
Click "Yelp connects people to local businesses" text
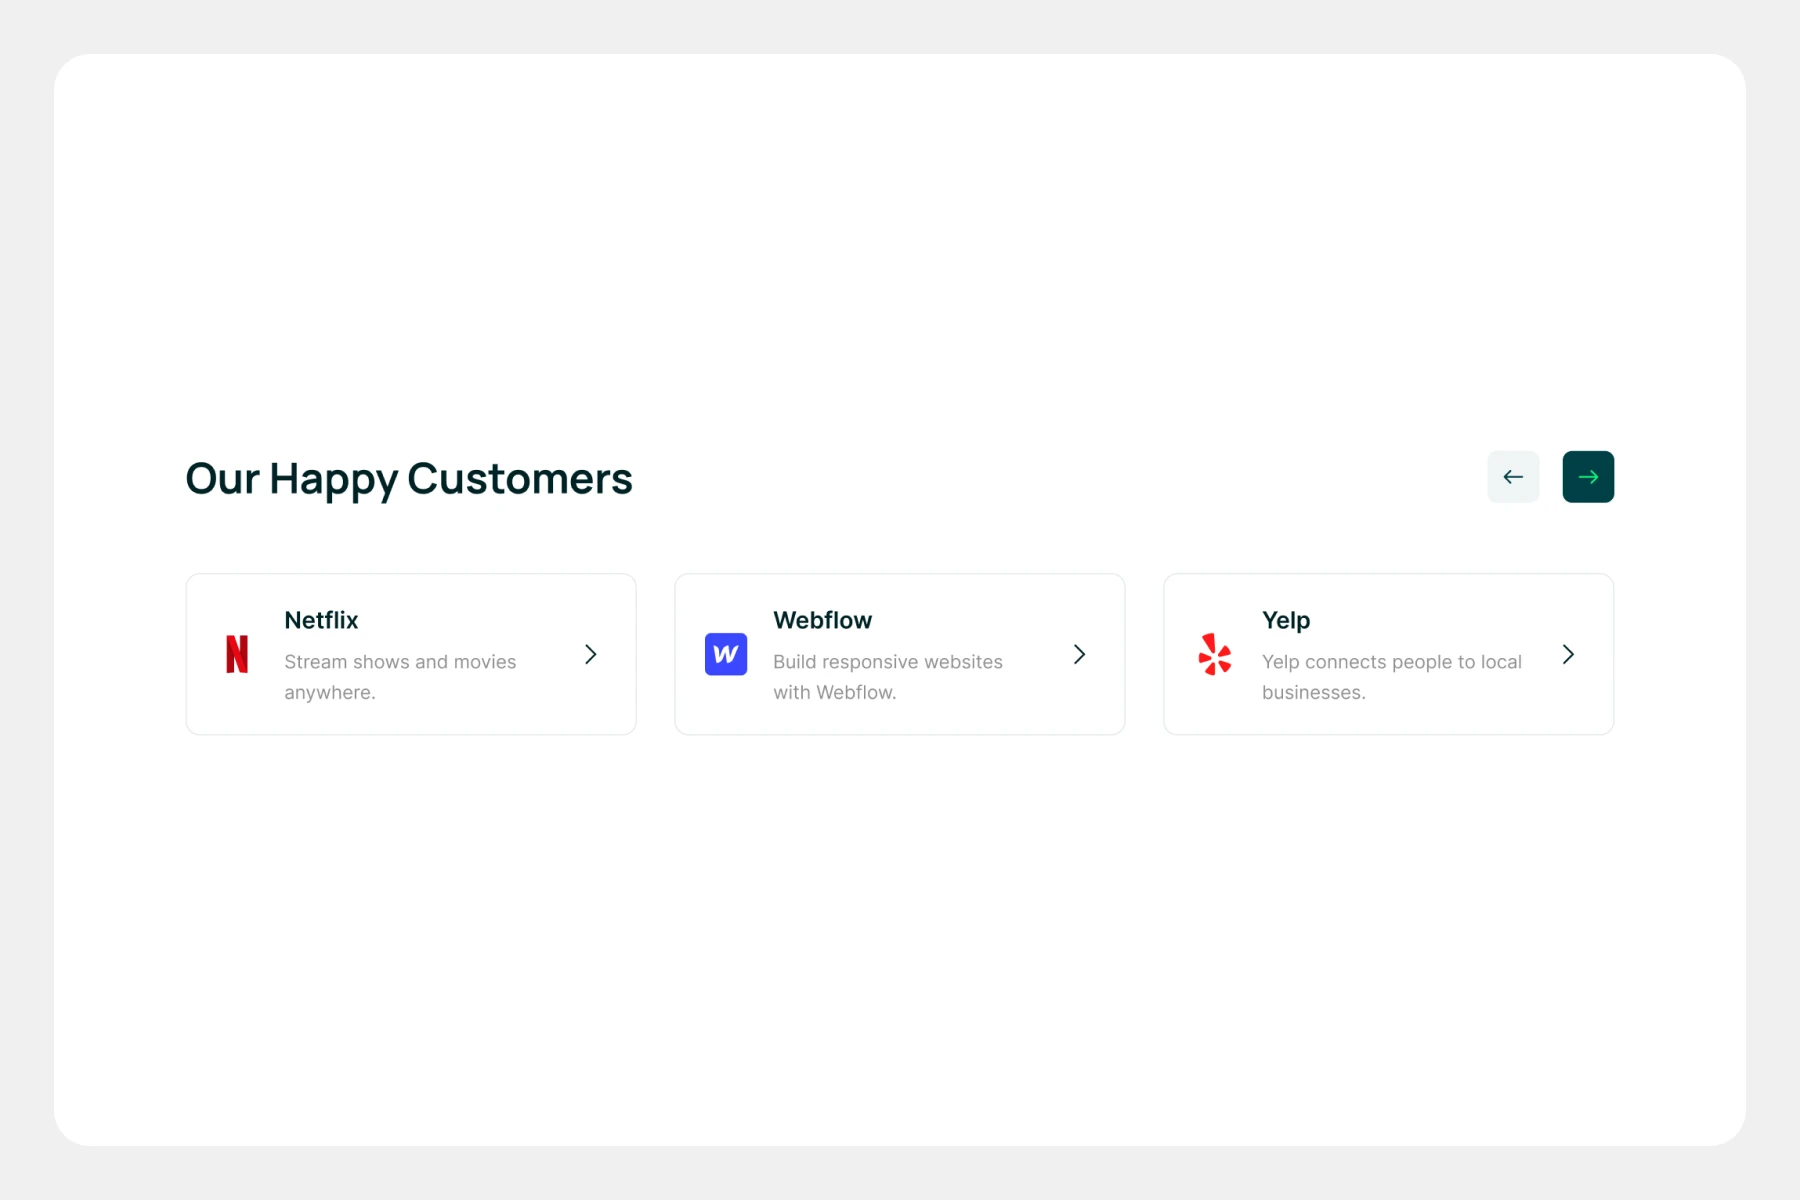[x=1391, y=677]
